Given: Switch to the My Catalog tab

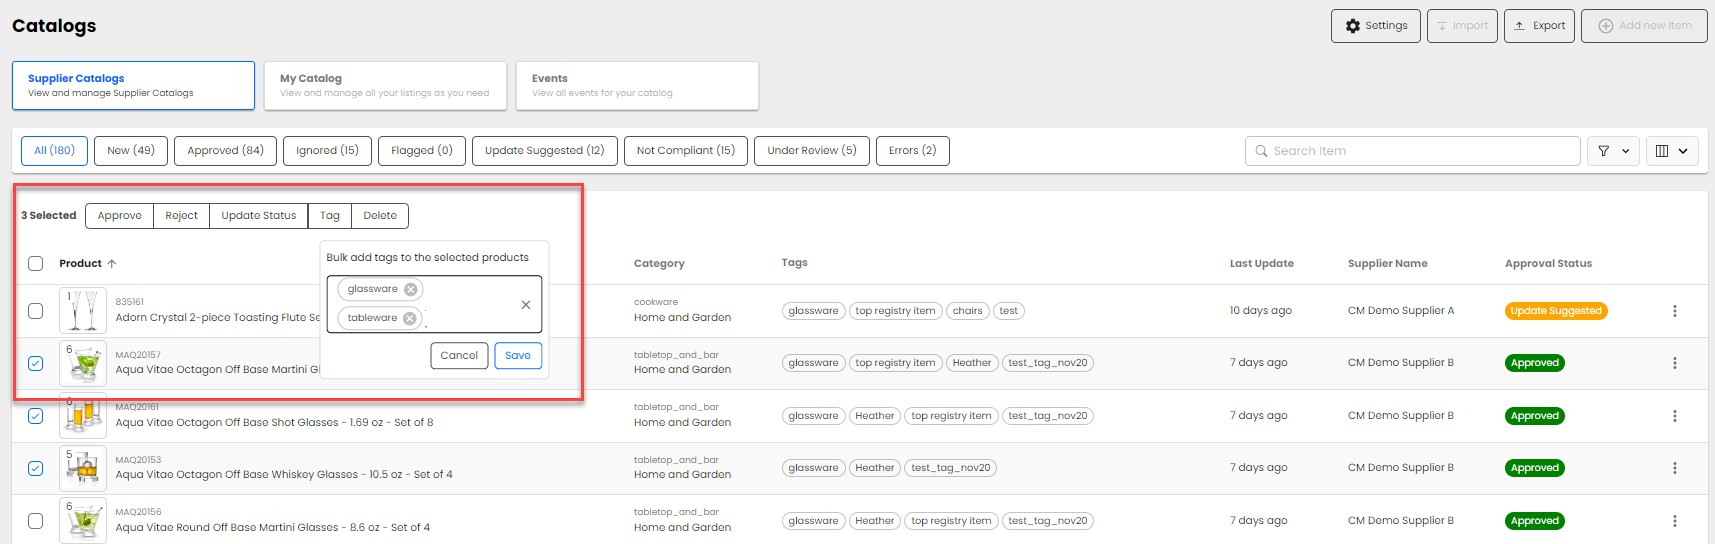Looking at the screenshot, I should point(385,86).
